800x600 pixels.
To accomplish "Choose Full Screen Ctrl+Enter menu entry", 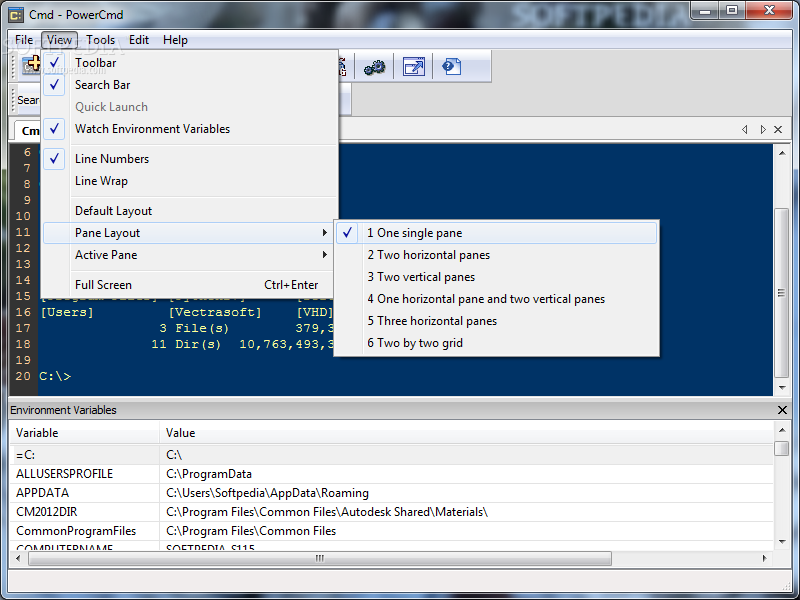I will coord(188,285).
